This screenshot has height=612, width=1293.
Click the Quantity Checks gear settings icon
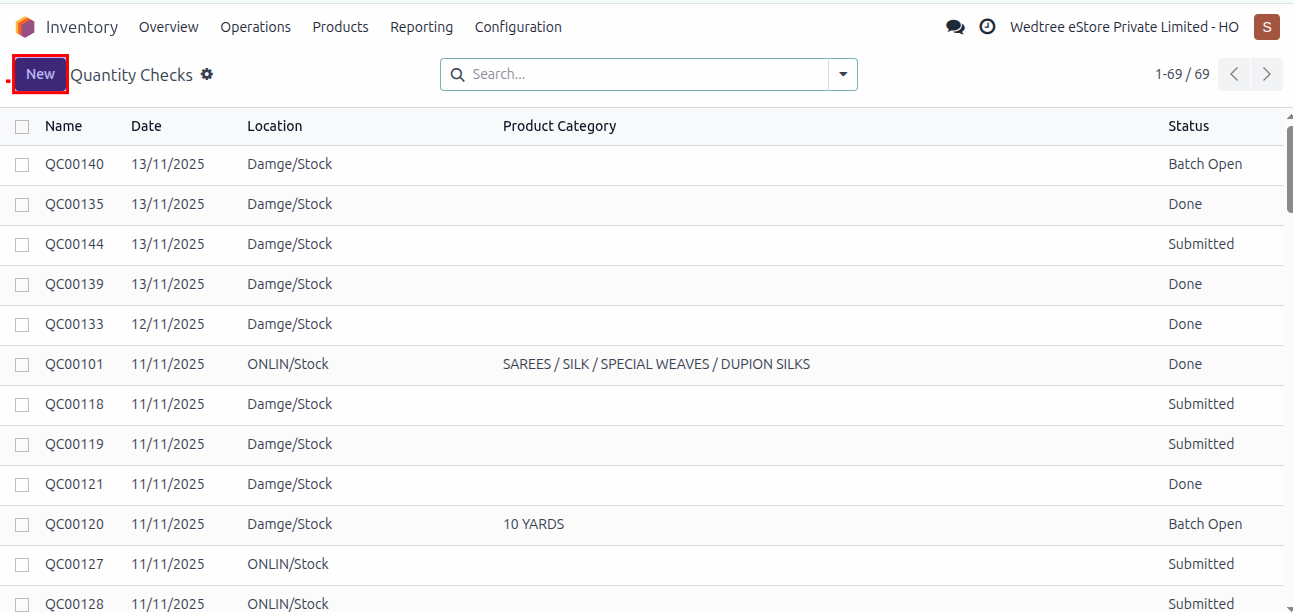[207, 74]
